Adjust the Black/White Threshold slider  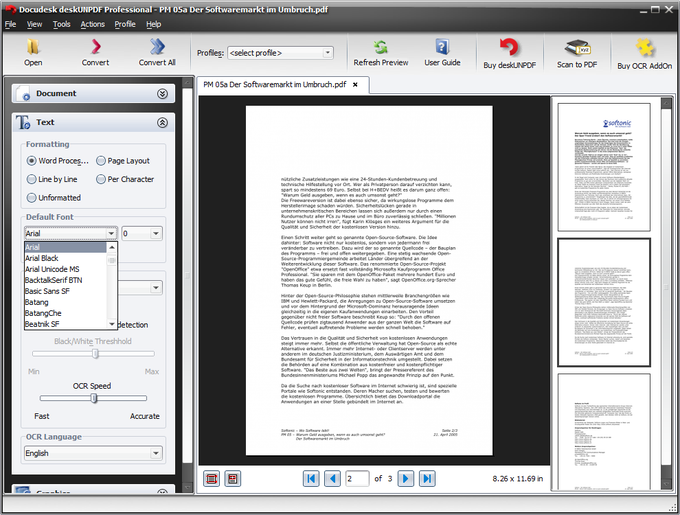point(95,354)
